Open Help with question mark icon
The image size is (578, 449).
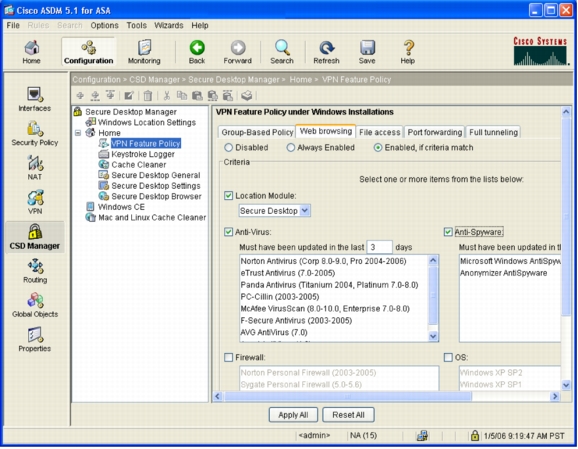408,52
